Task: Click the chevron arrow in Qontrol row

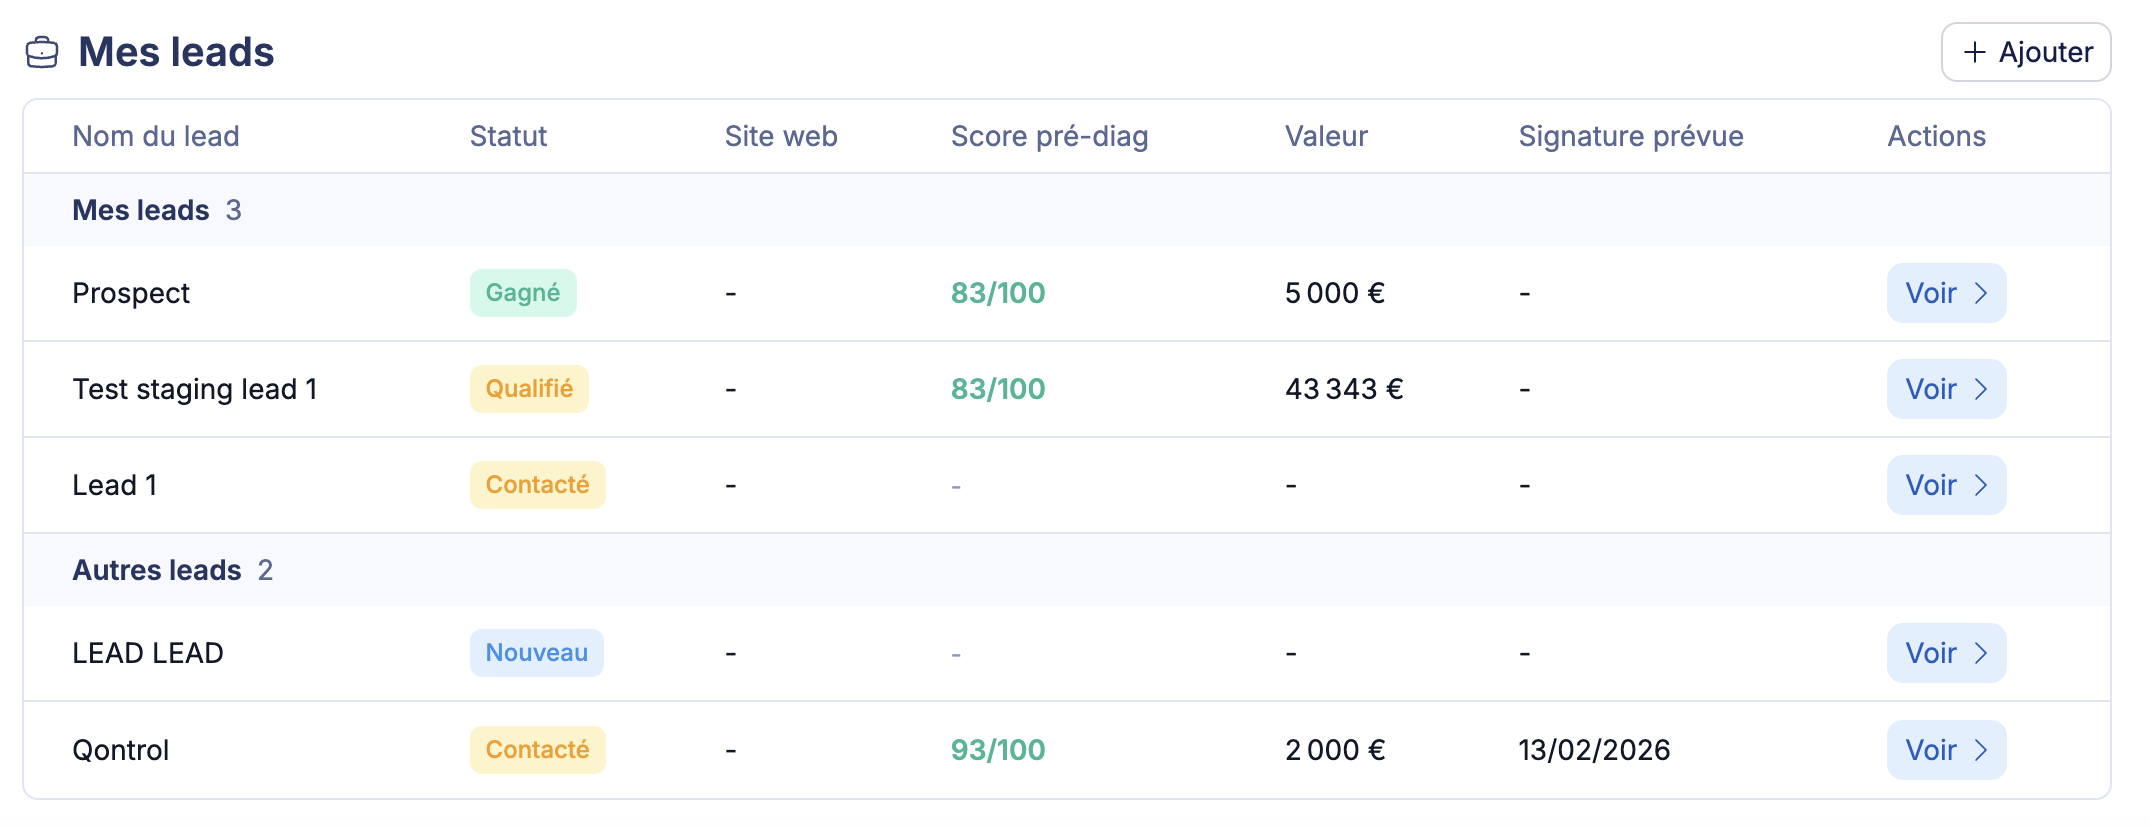Action: tap(1980, 750)
